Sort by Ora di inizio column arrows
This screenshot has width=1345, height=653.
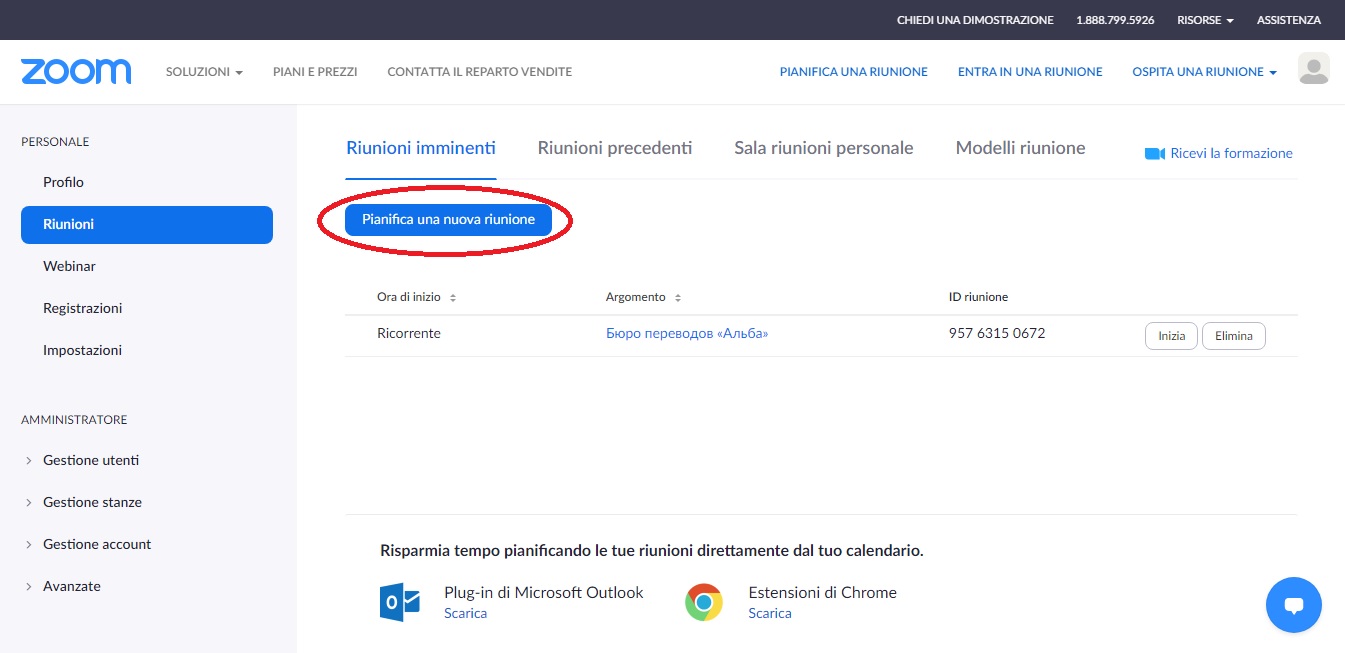(x=453, y=298)
